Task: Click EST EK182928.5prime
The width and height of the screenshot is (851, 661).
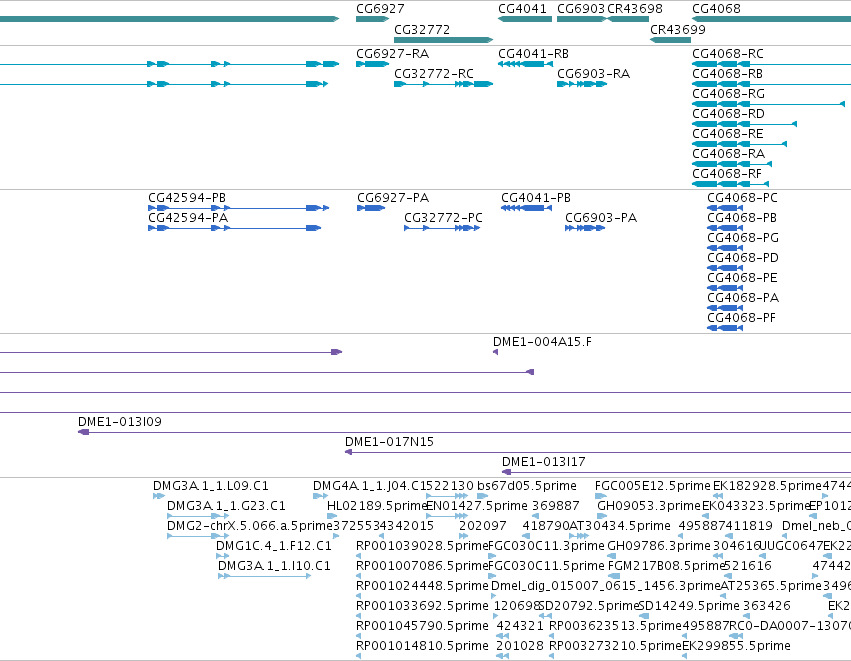Action: [x=717, y=495]
